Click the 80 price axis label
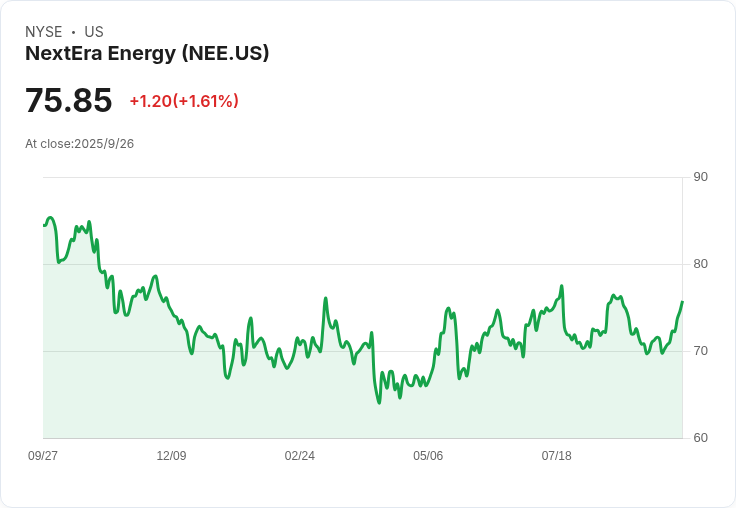 (700, 264)
